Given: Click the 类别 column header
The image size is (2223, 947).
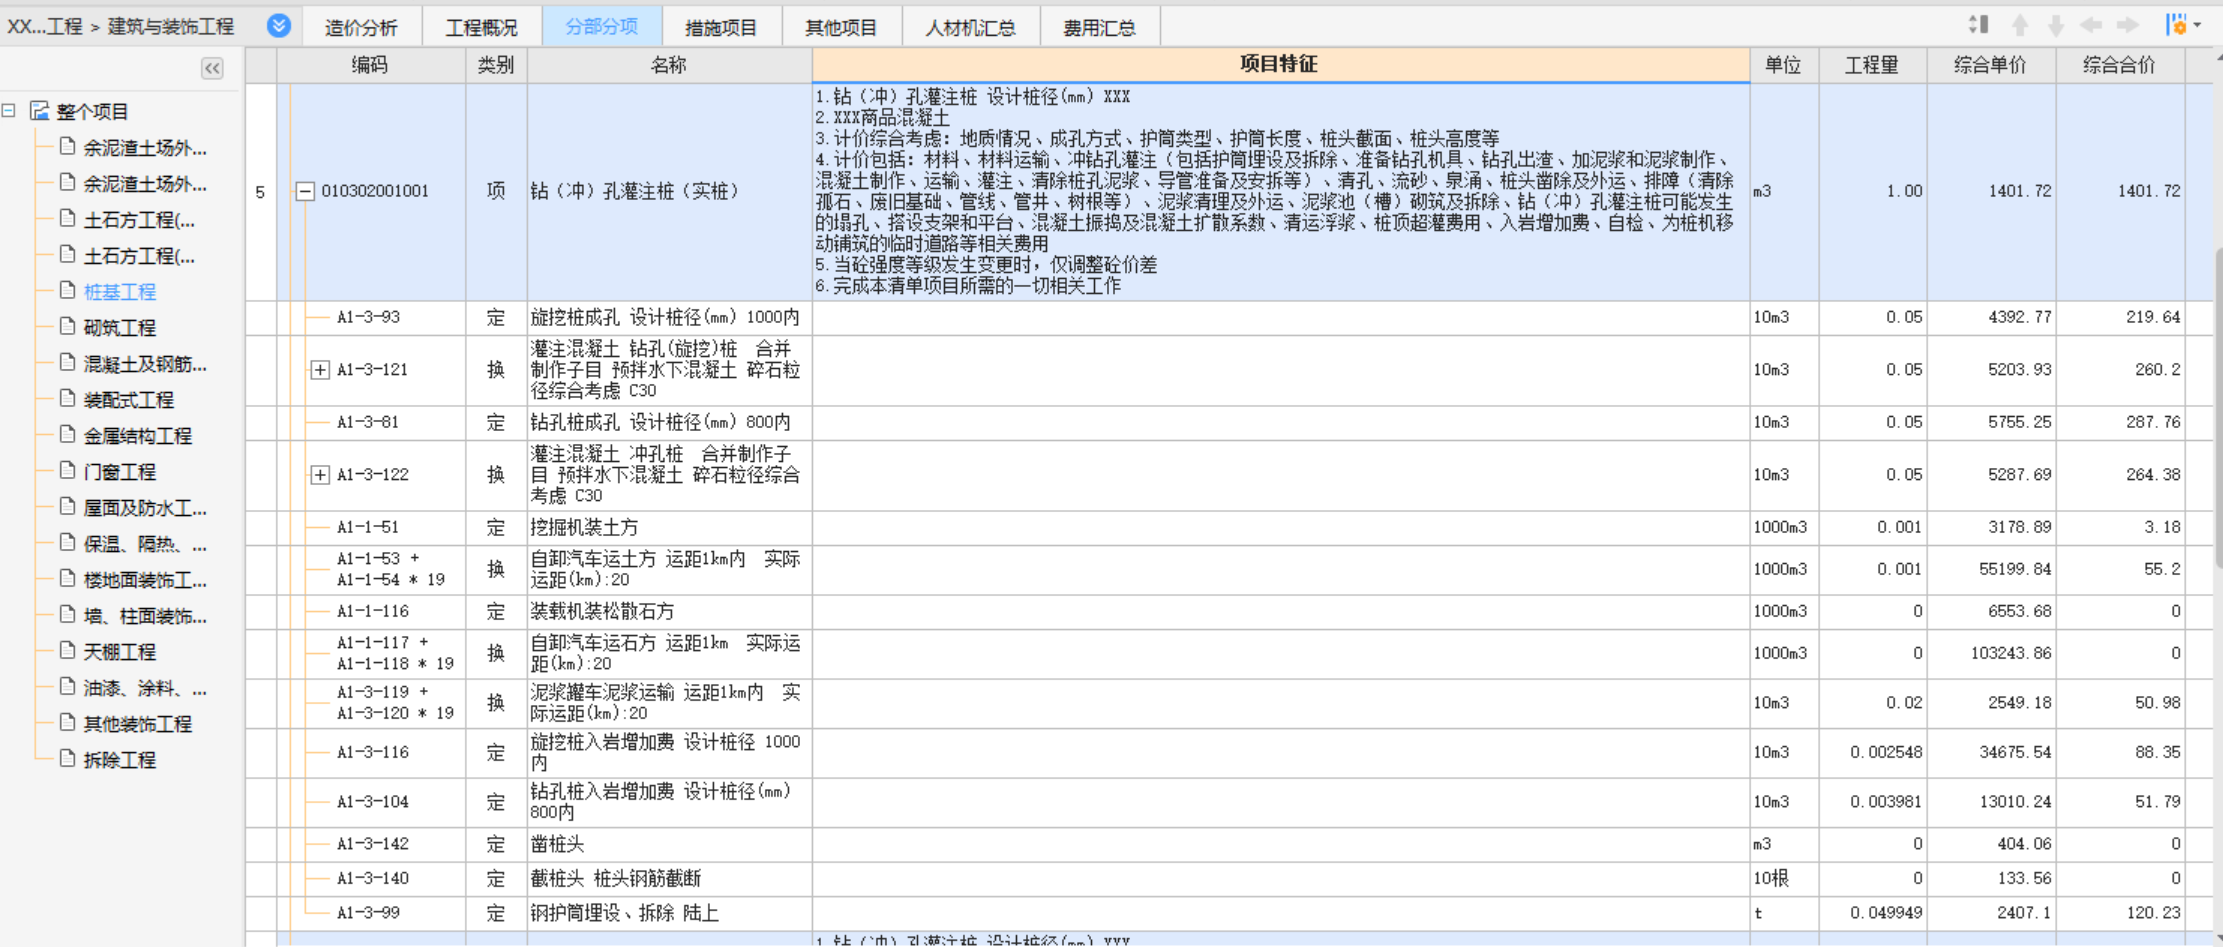Looking at the screenshot, I should tap(496, 65).
